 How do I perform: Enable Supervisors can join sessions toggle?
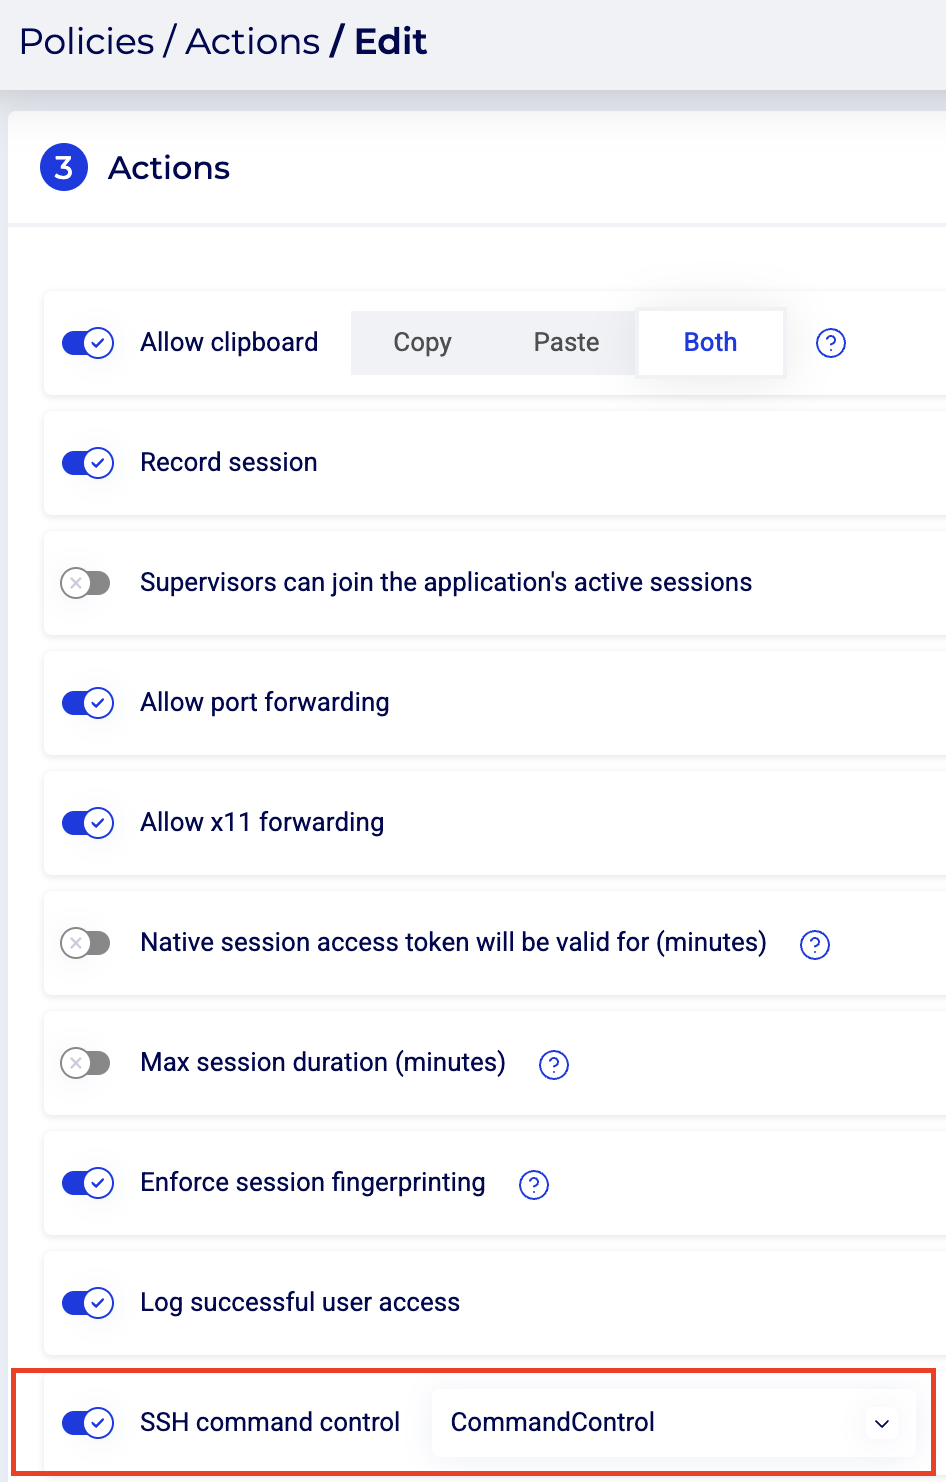click(86, 583)
